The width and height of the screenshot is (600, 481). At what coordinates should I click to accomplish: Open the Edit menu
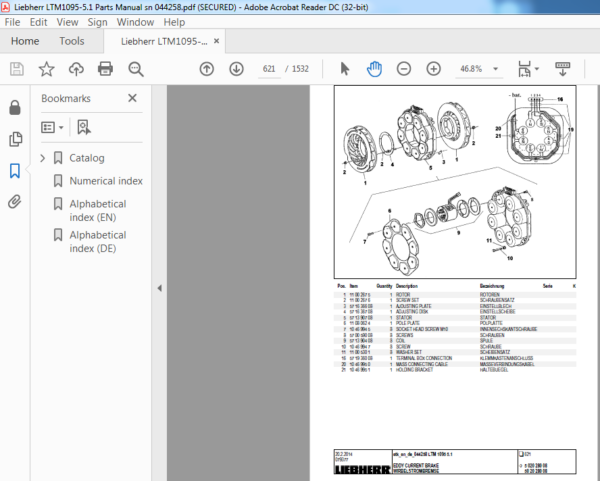pos(38,22)
